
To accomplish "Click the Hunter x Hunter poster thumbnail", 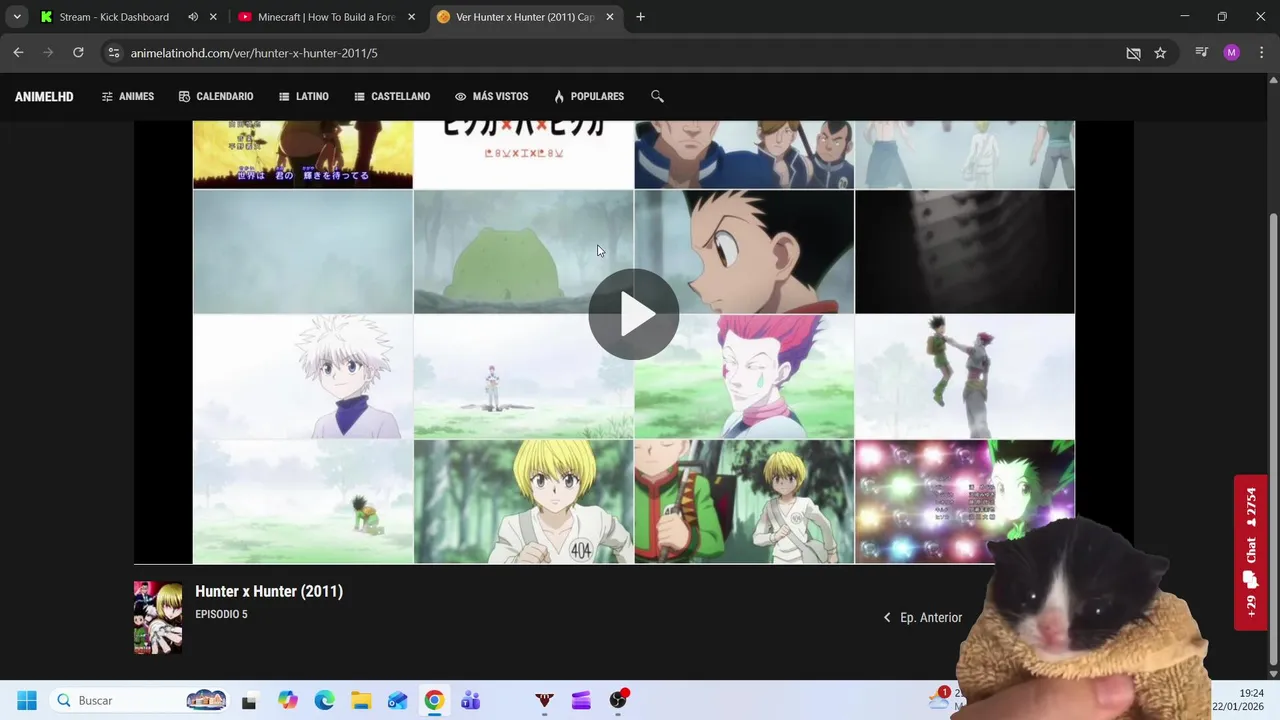I will (x=158, y=617).
